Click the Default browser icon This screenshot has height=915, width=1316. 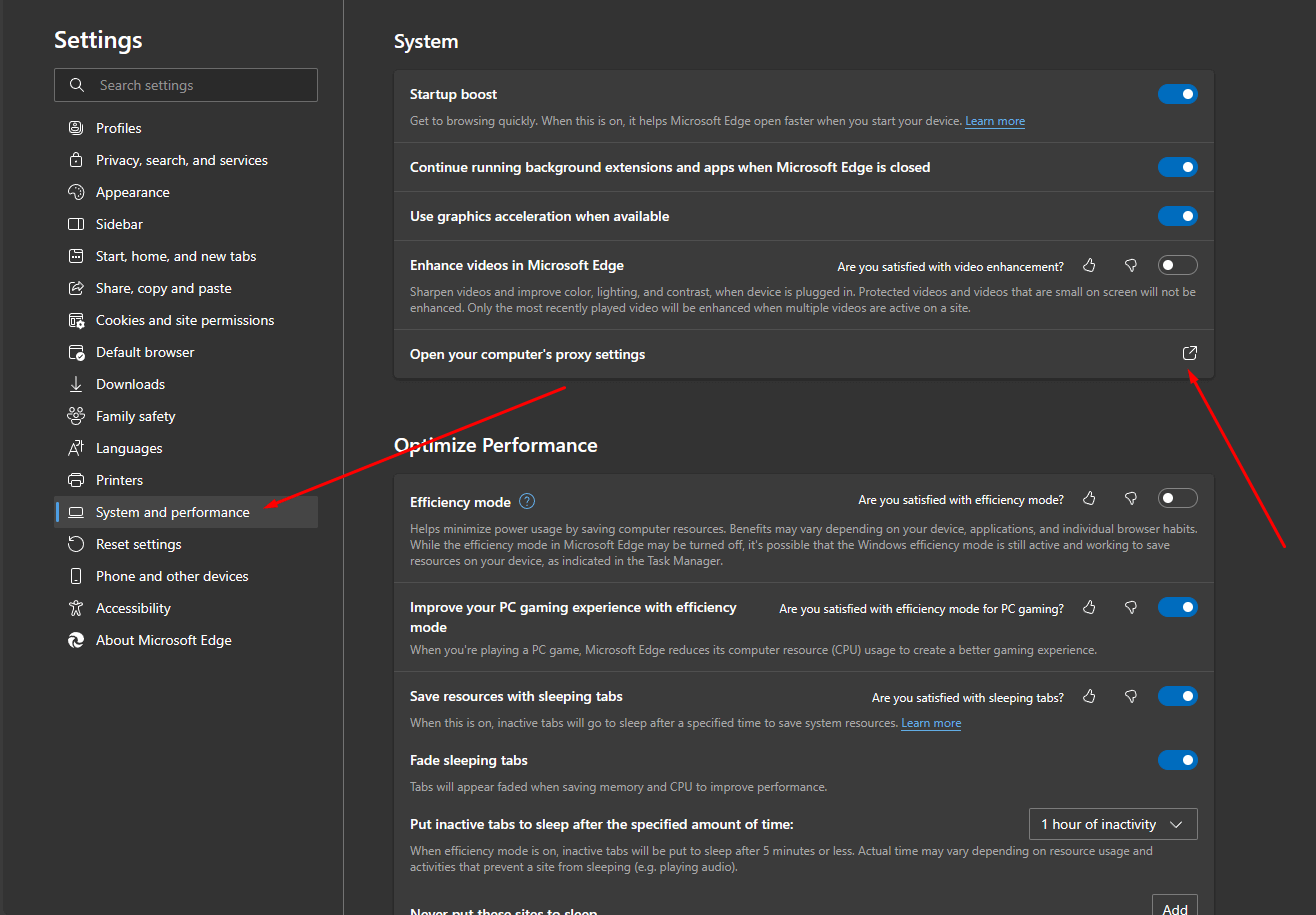(x=76, y=352)
